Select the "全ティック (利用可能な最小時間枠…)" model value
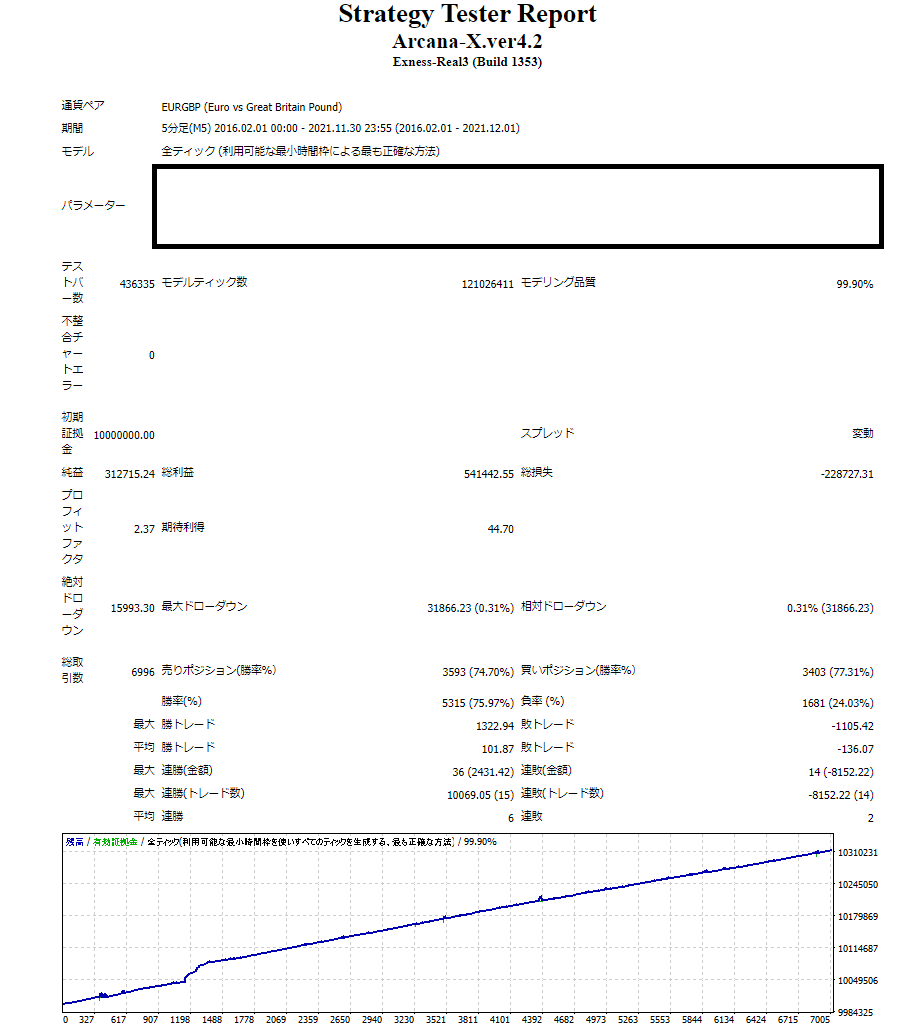The height and width of the screenshot is (1030, 917). [x=301, y=151]
